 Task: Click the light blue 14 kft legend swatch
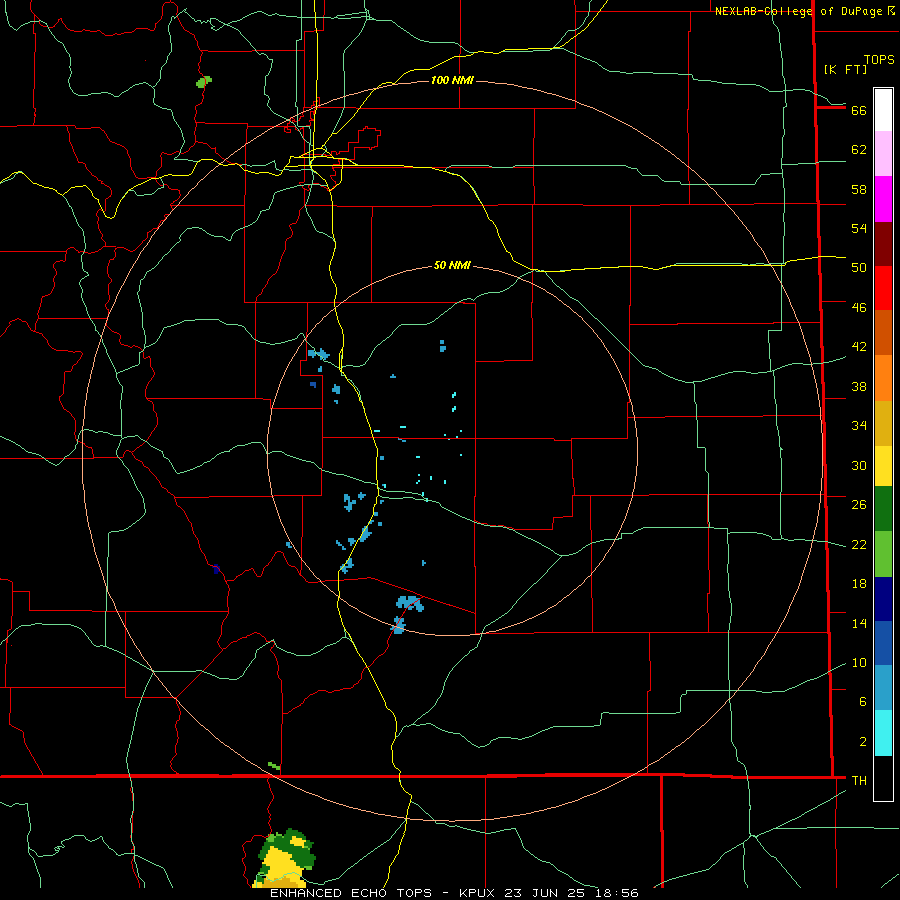tap(883, 687)
